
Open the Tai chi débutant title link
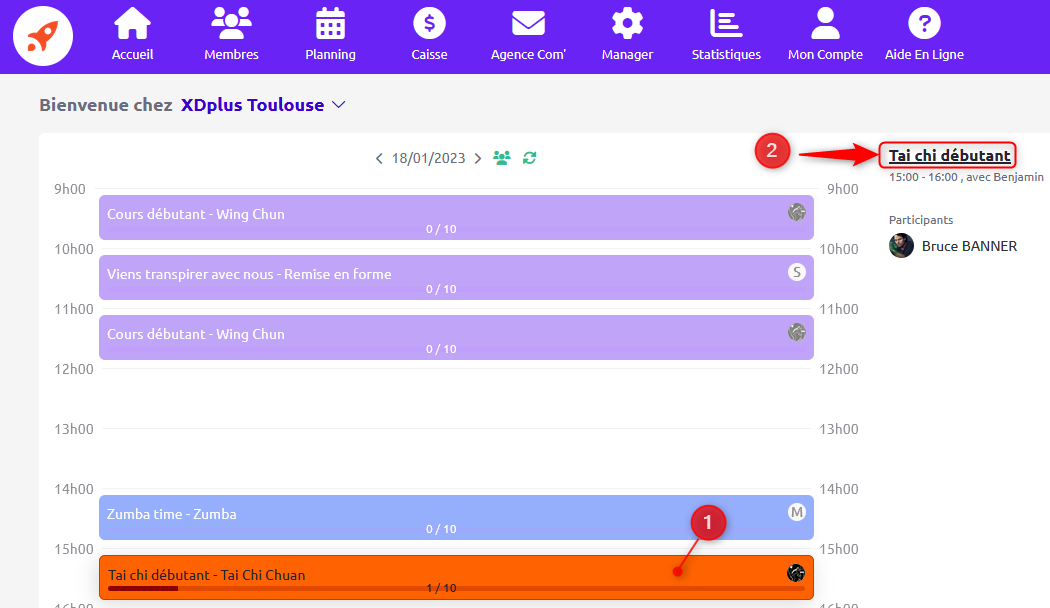coord(949,155)
